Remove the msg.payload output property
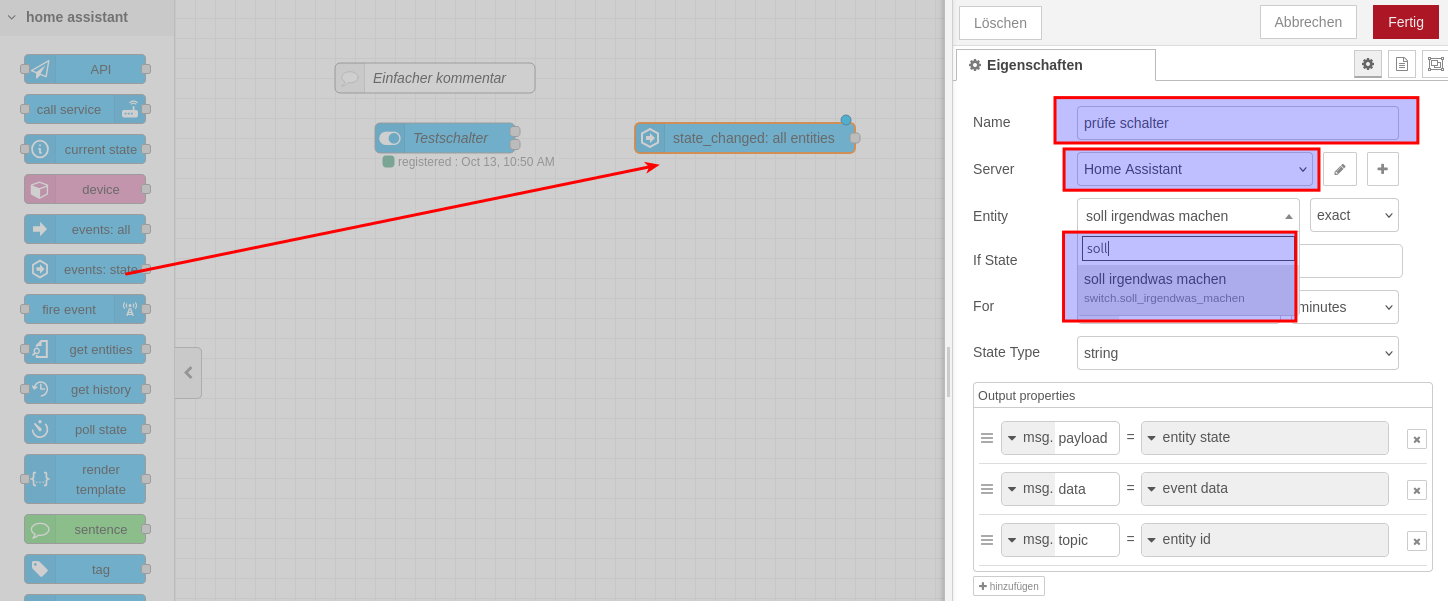 pyautogui.click(x=1416, y=439)
